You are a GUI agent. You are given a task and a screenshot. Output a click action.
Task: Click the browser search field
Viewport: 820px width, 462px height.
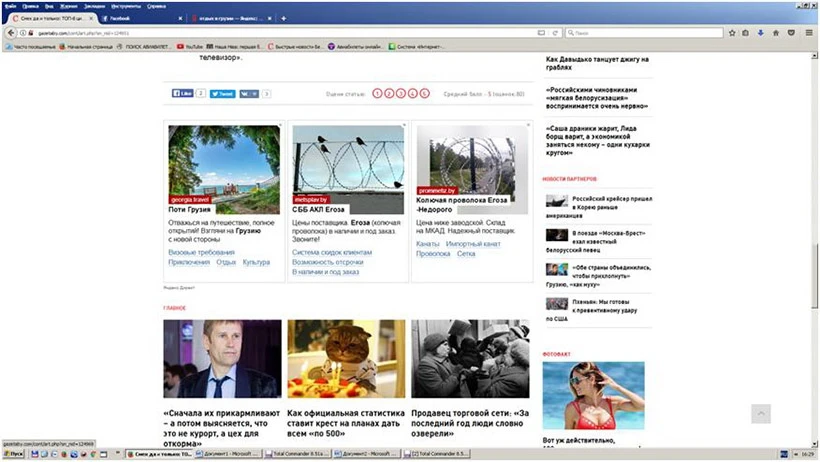pyautogui.click(x=644, y=33)
